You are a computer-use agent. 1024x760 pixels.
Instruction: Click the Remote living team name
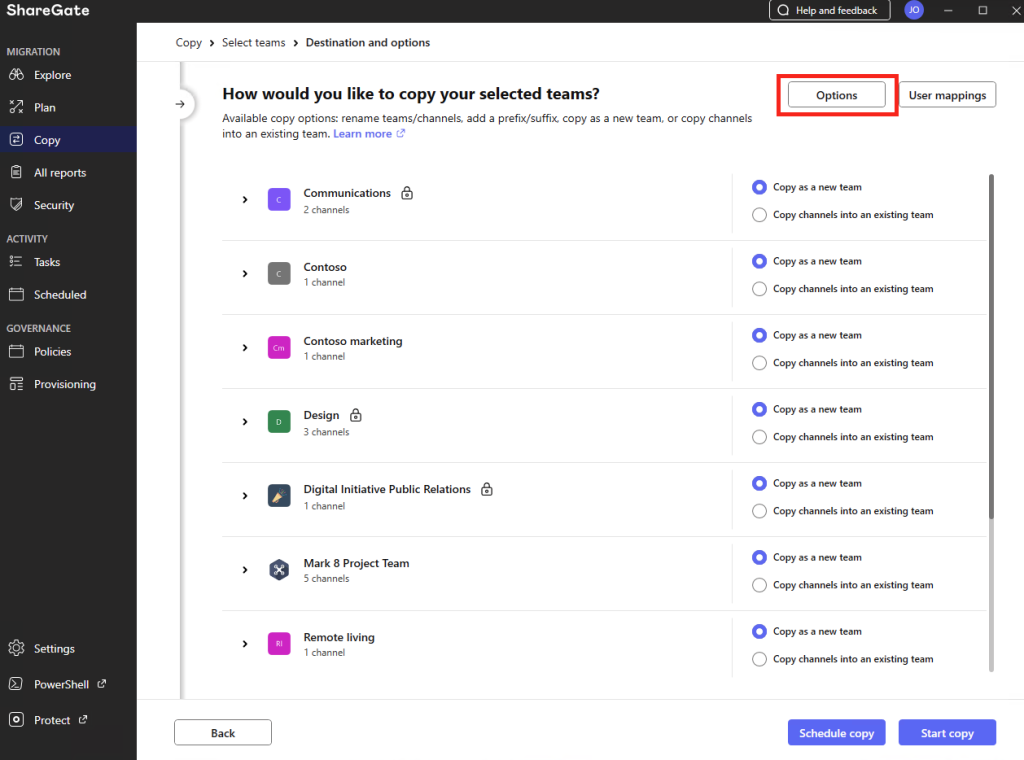(339, 637)
